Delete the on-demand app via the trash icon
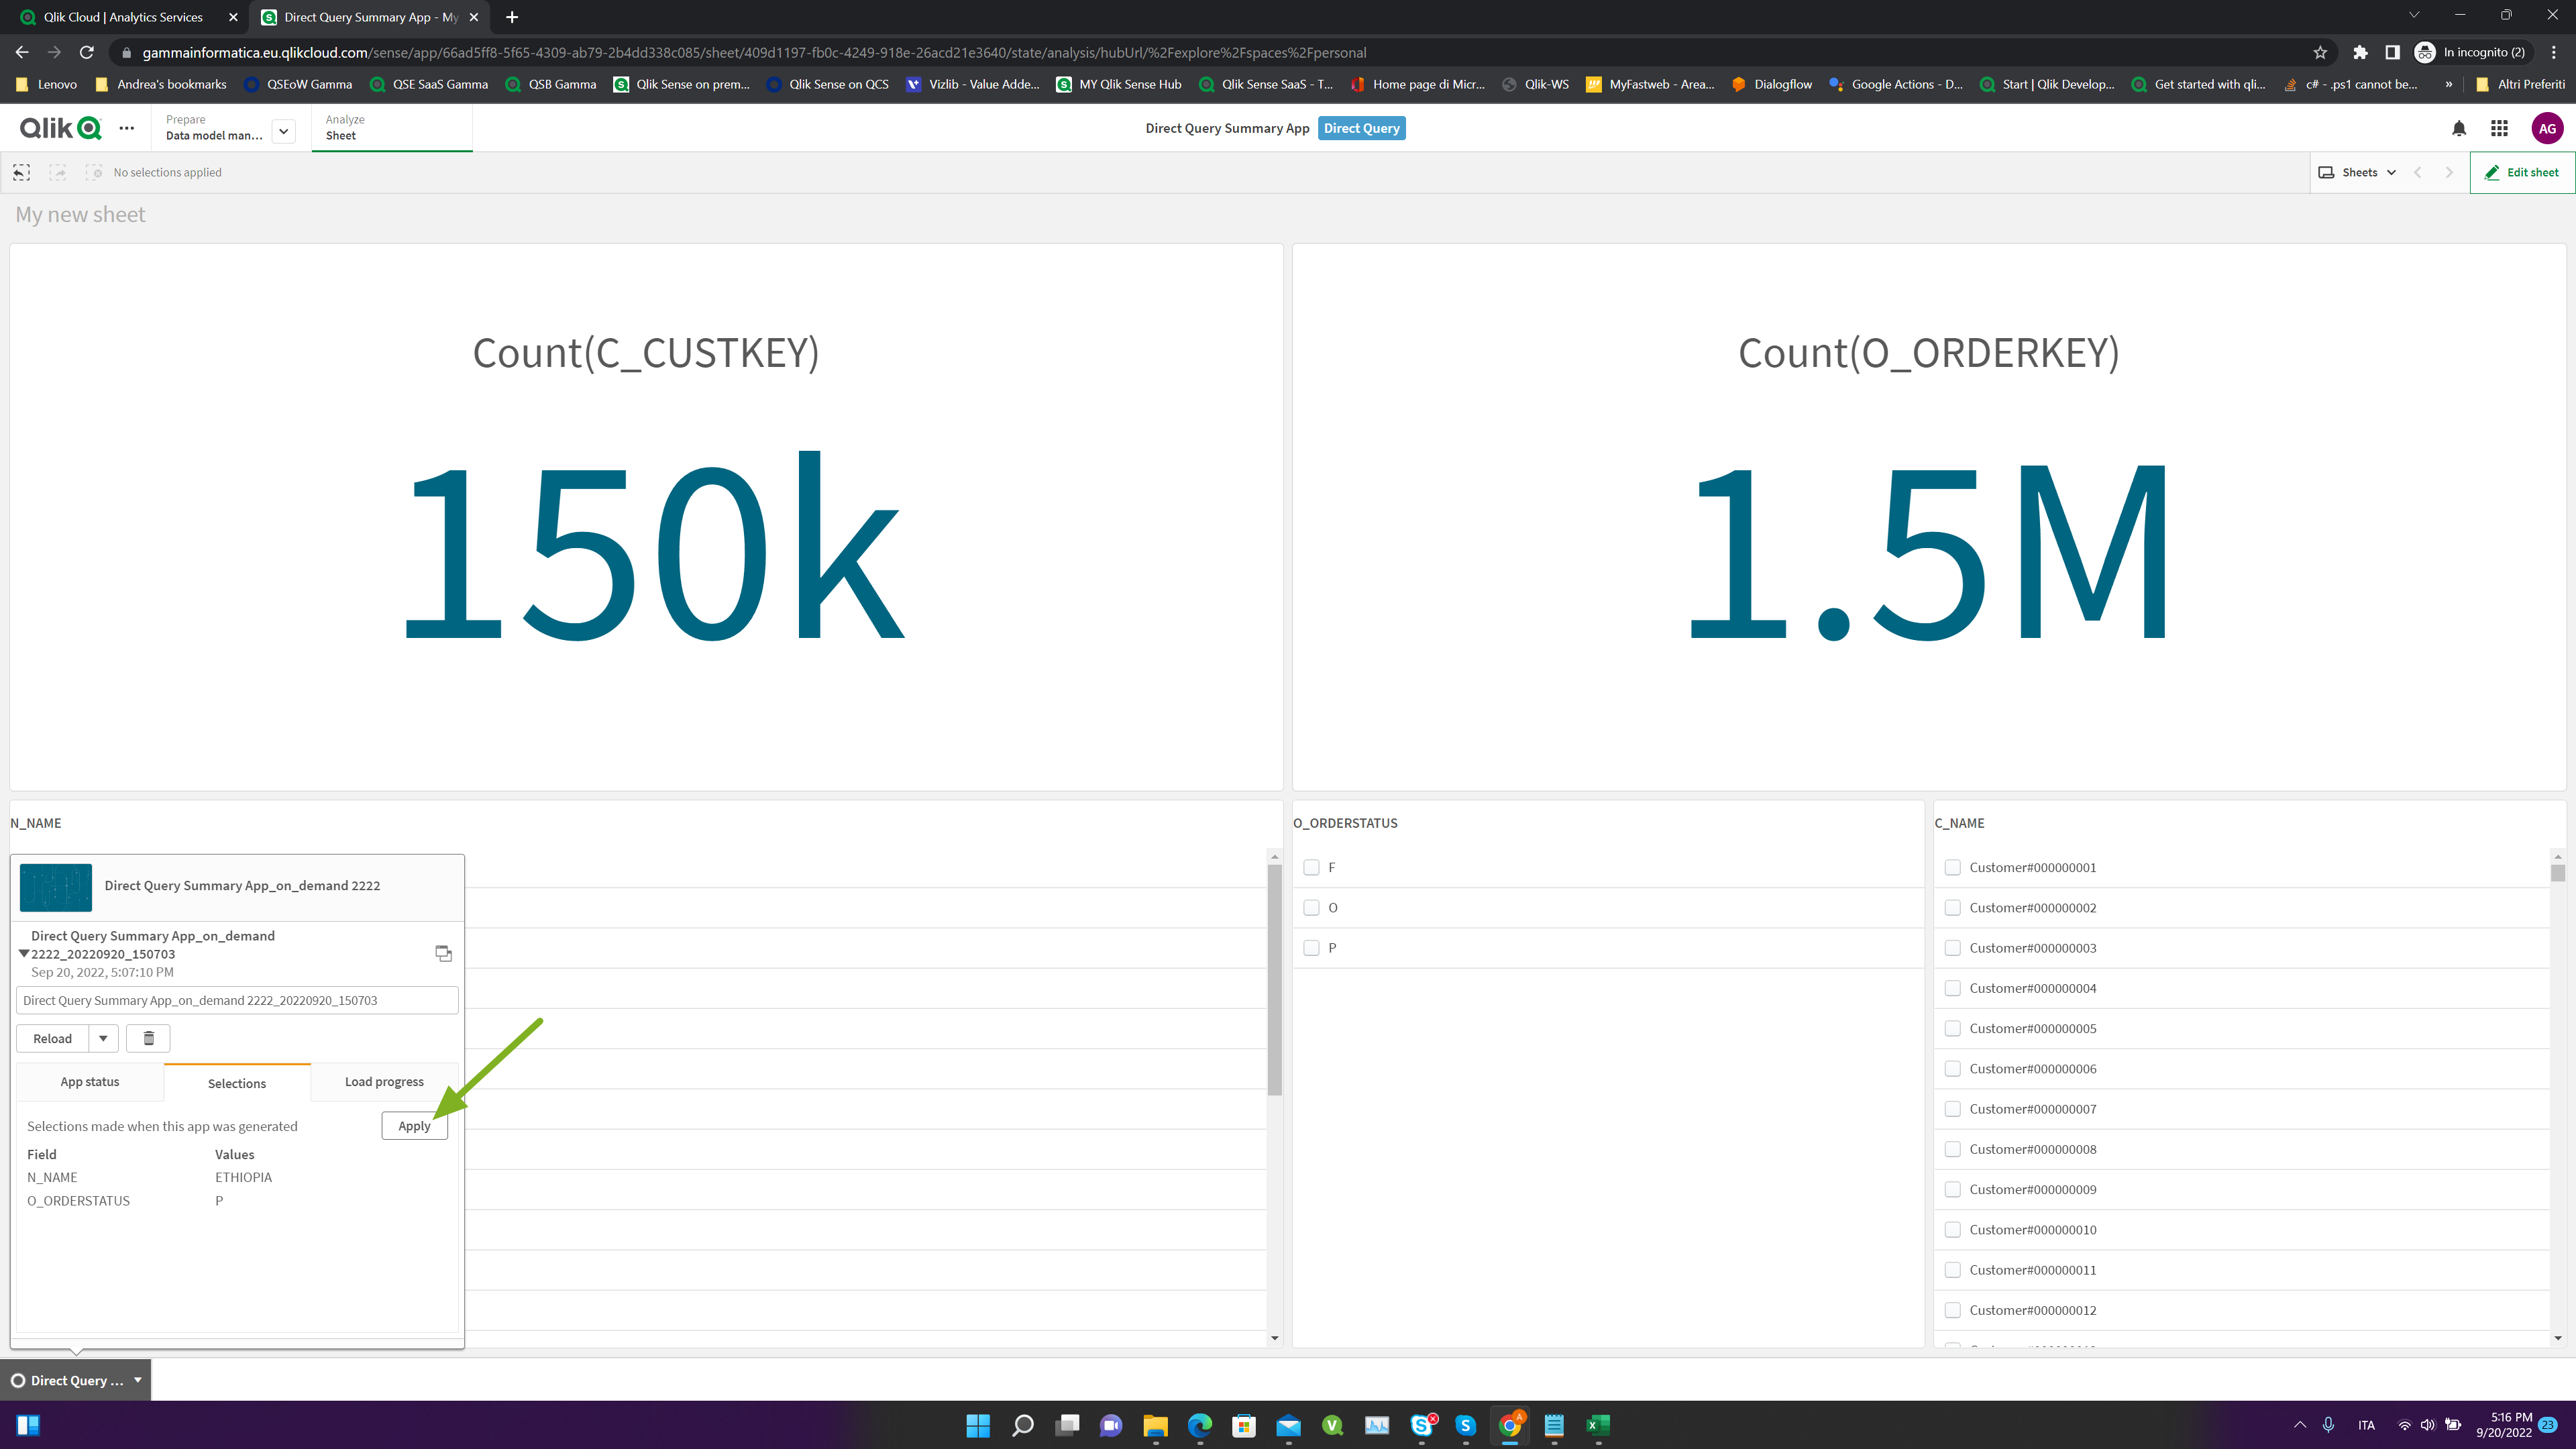This screenshot has width=2576, height=1449. point(148,1038)
